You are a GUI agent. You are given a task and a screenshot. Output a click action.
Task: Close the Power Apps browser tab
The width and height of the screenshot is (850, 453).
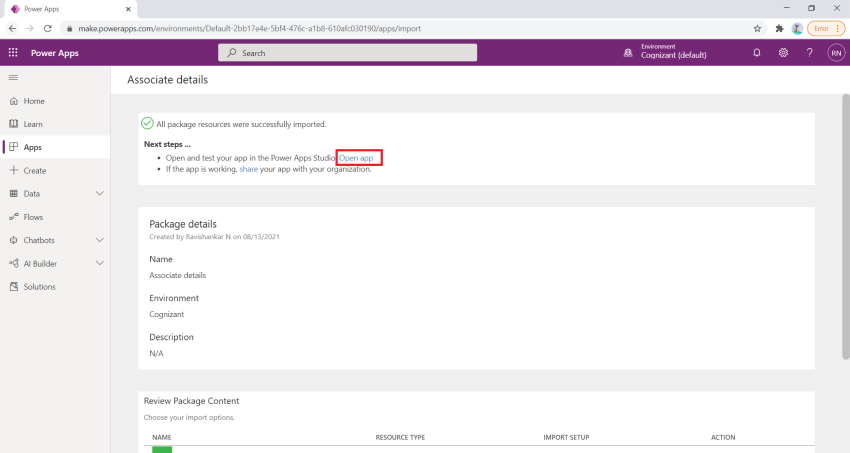(128, 9)
